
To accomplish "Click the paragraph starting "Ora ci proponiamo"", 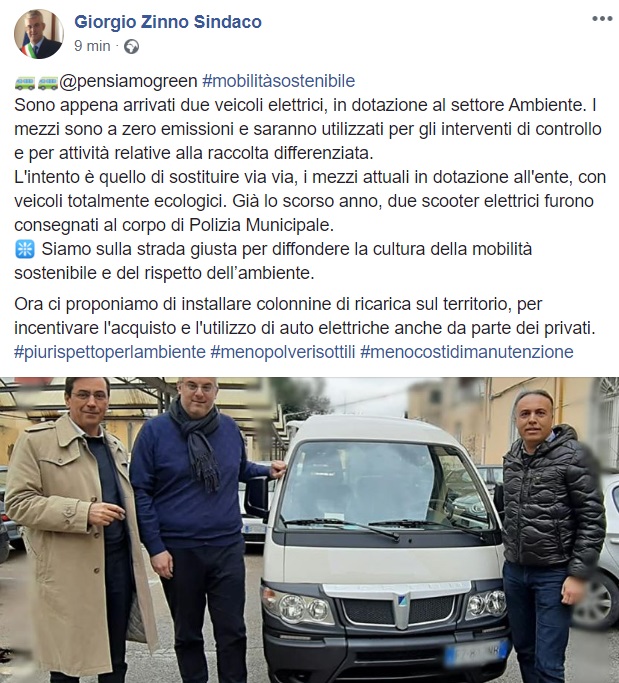I will tap(304, 316).
